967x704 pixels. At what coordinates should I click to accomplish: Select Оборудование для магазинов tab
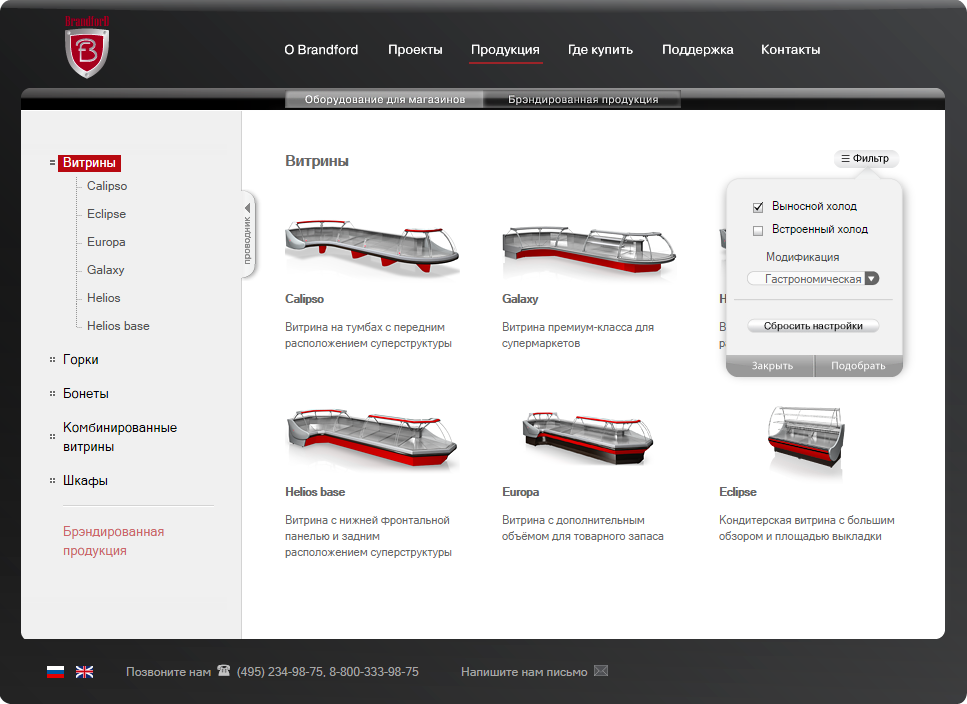[384, 99]
